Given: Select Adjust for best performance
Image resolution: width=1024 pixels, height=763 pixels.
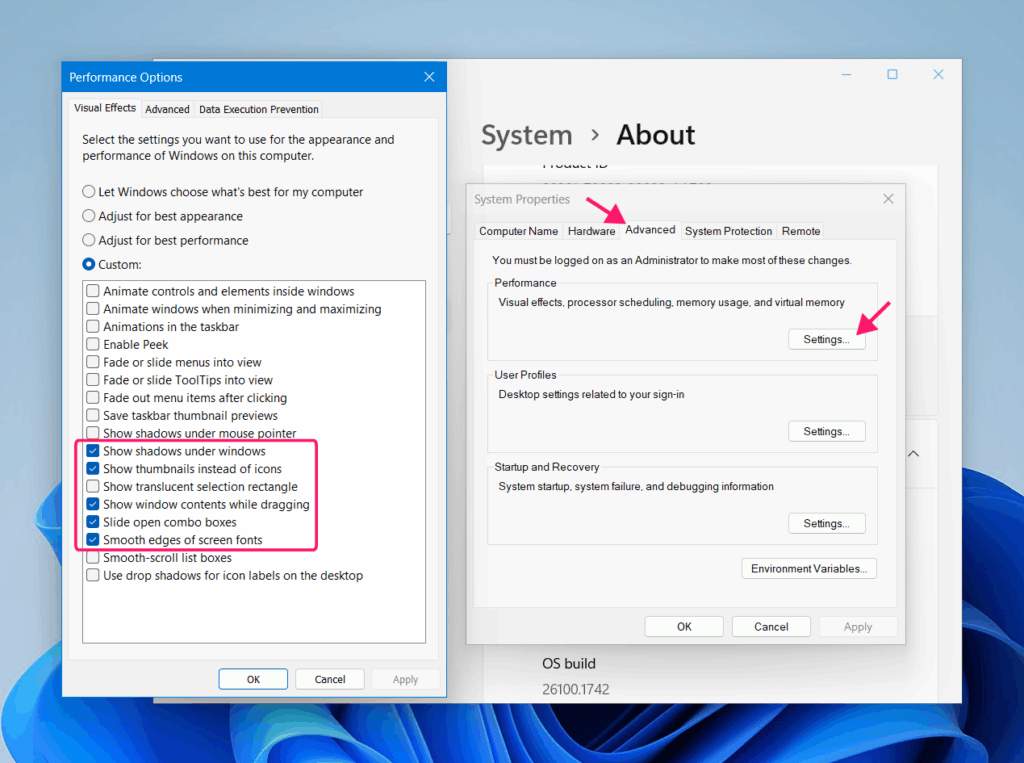Looking at the screenshot, I should point(165,240).
